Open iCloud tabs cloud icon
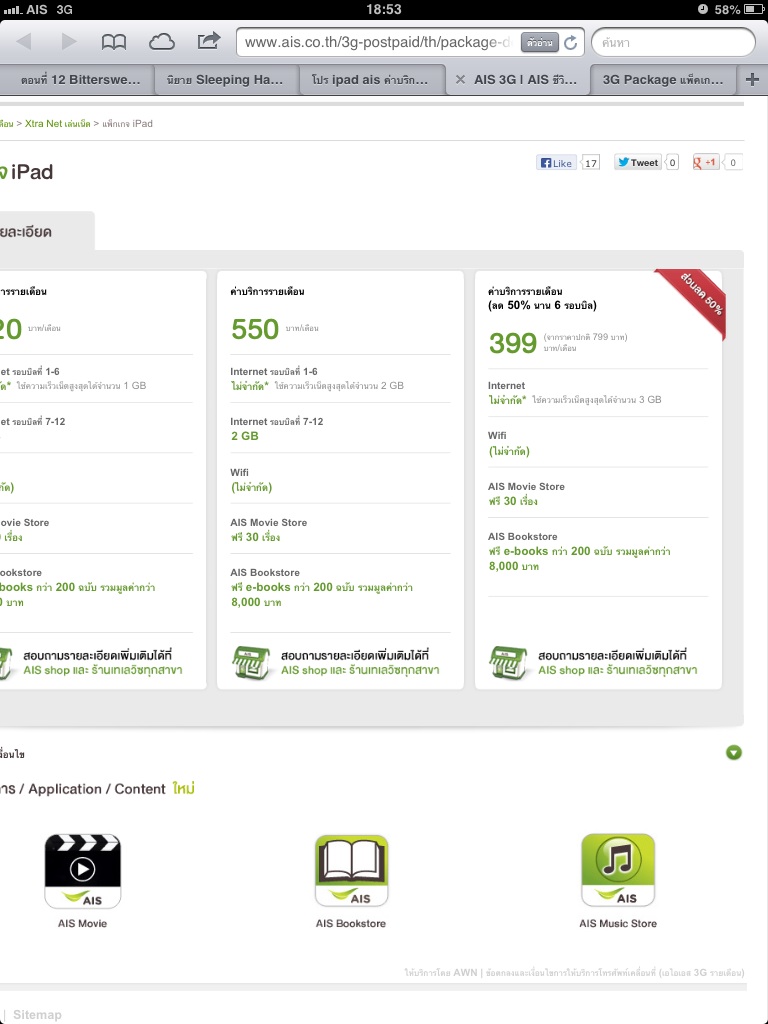Image resolution: width=768 pixels, height=1024 pixels. coord(161,42)
